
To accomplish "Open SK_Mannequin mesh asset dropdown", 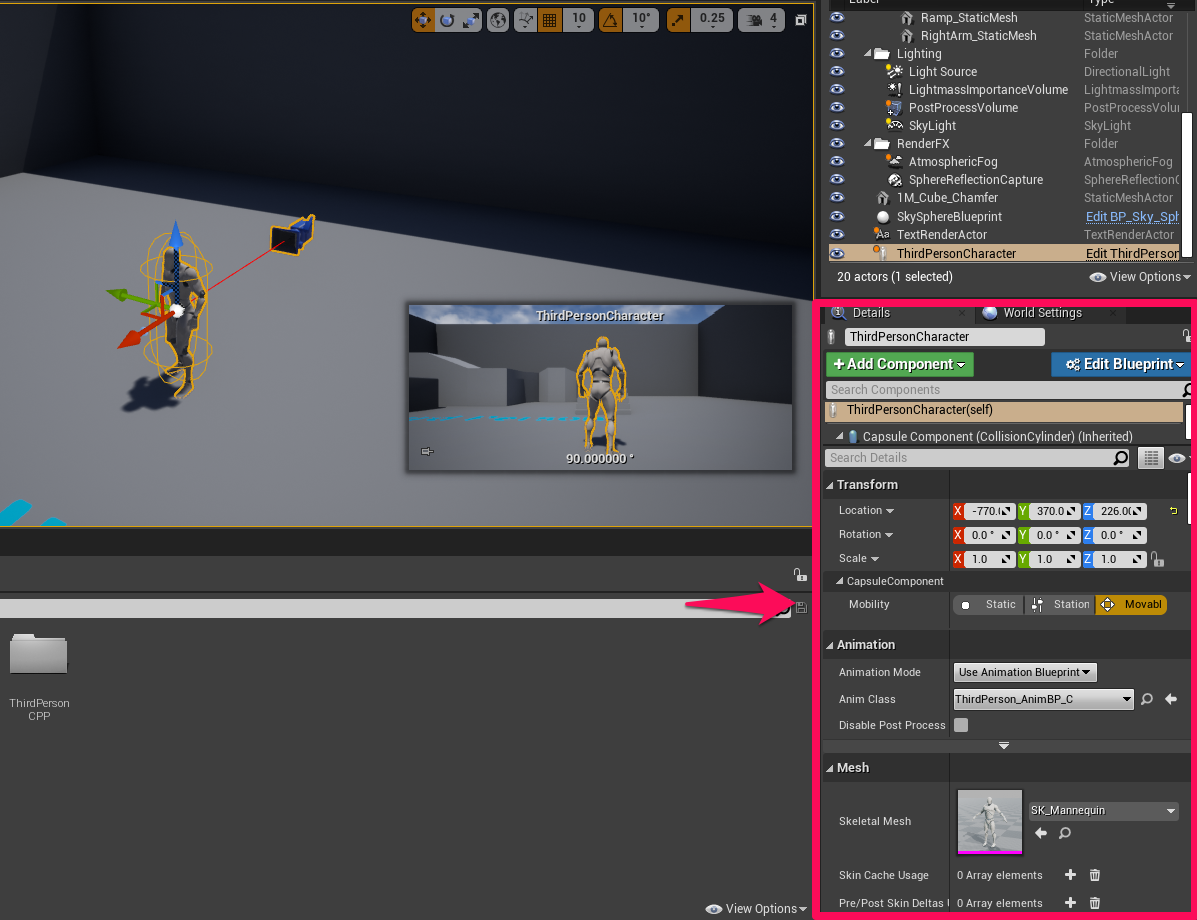I will 1102,811.
